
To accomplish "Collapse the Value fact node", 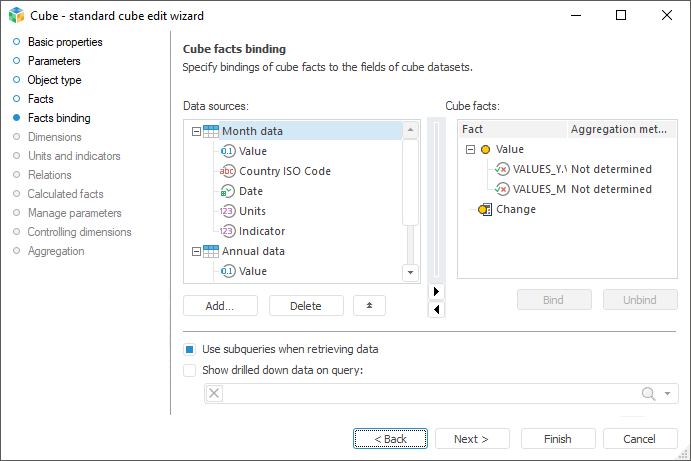I will [x=469, y=149].
